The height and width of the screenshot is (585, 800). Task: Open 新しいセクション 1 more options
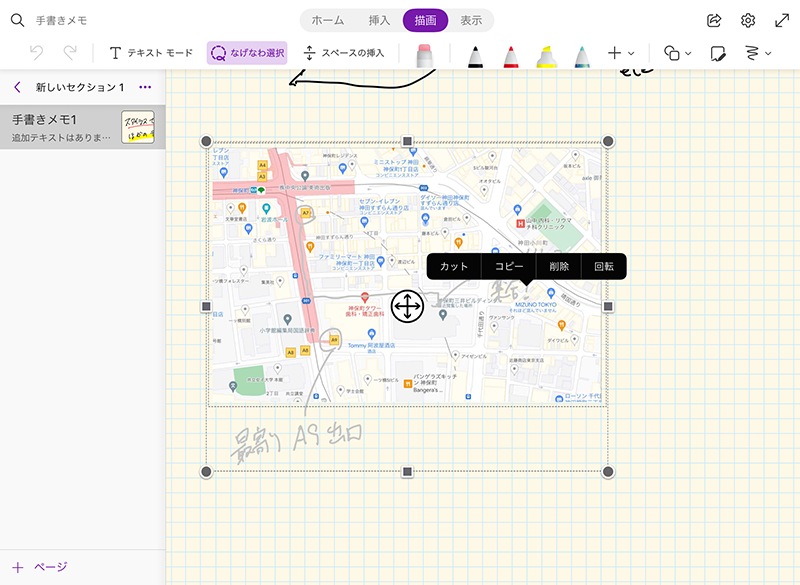(x=145, y=87)
